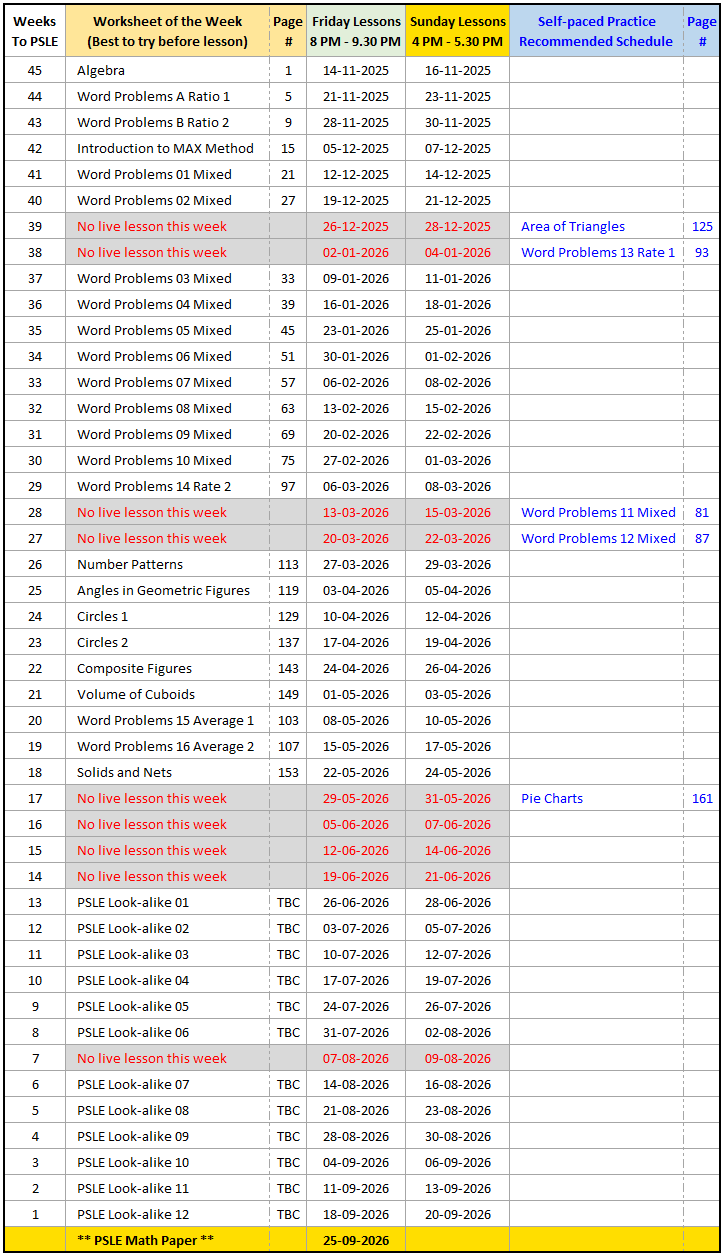Open Word Problems 13 Rate 1 link
This screenshot has width=723, height=1255.
click(x=597, y=253)
